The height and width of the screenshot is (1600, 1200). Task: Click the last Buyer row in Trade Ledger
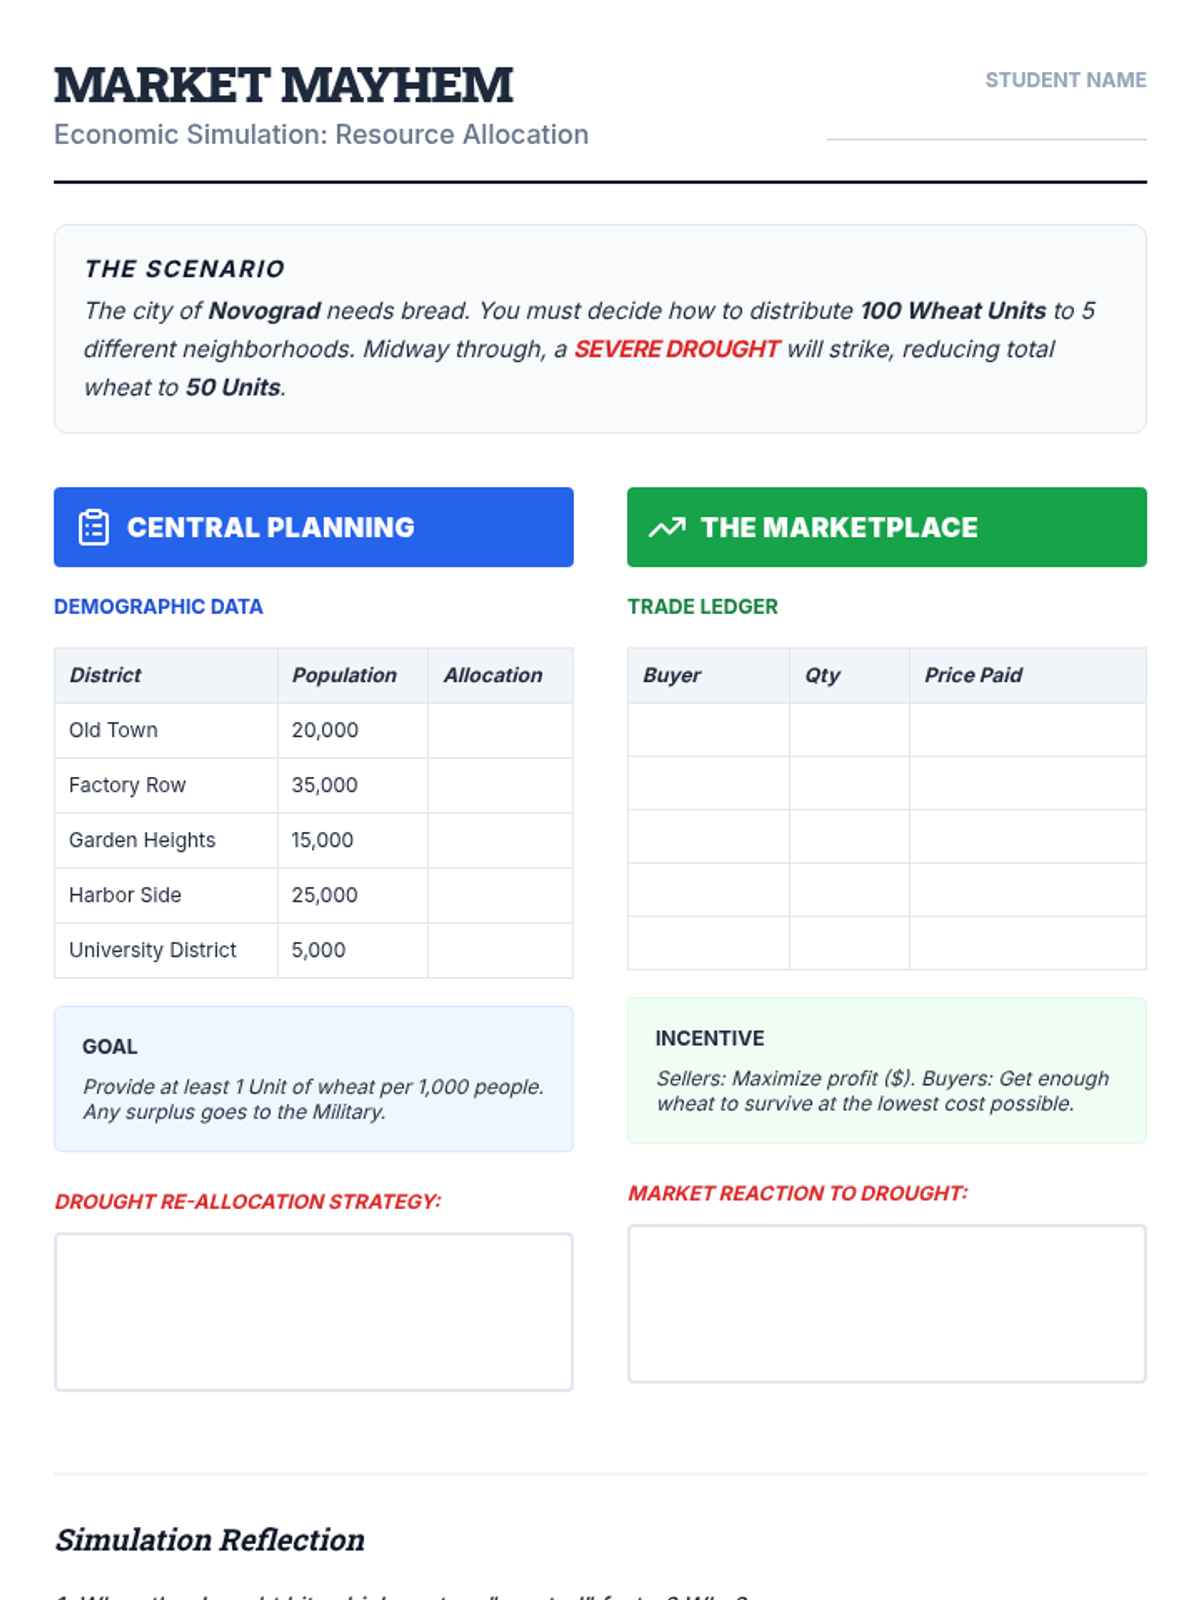tap(708, 943)
